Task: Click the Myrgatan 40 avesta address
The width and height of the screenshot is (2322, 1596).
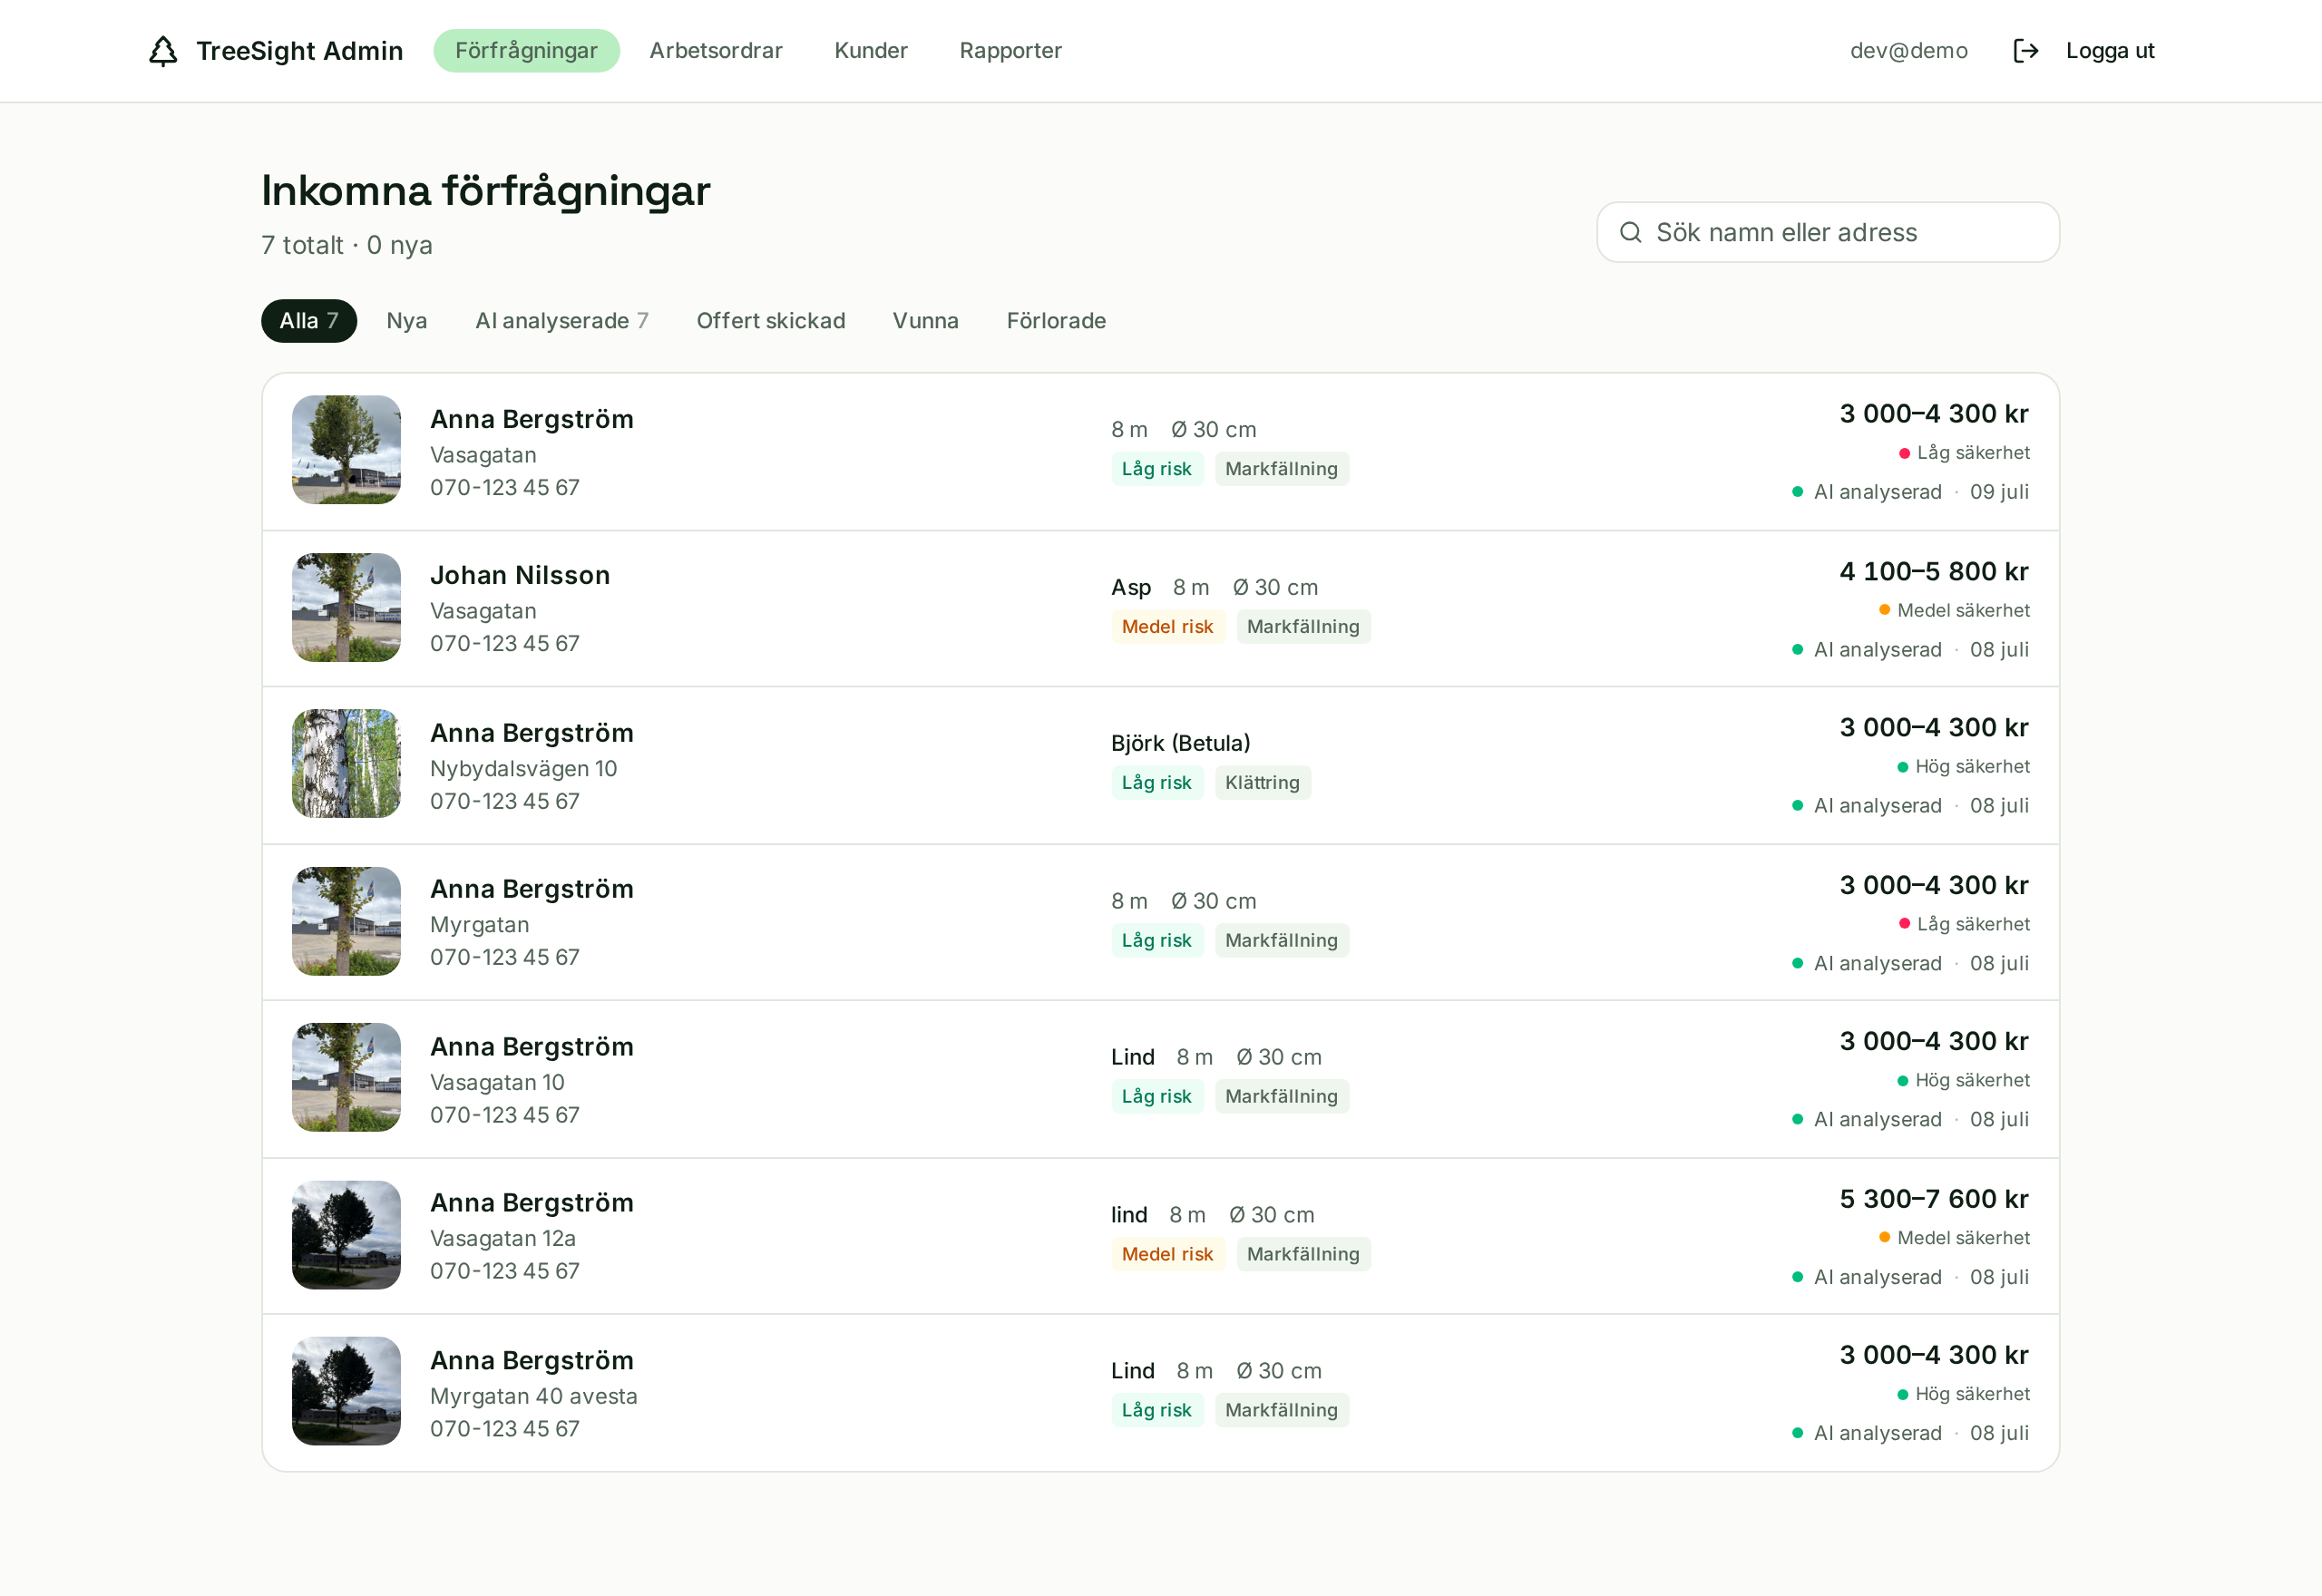Action: (x=533, y=1397)
